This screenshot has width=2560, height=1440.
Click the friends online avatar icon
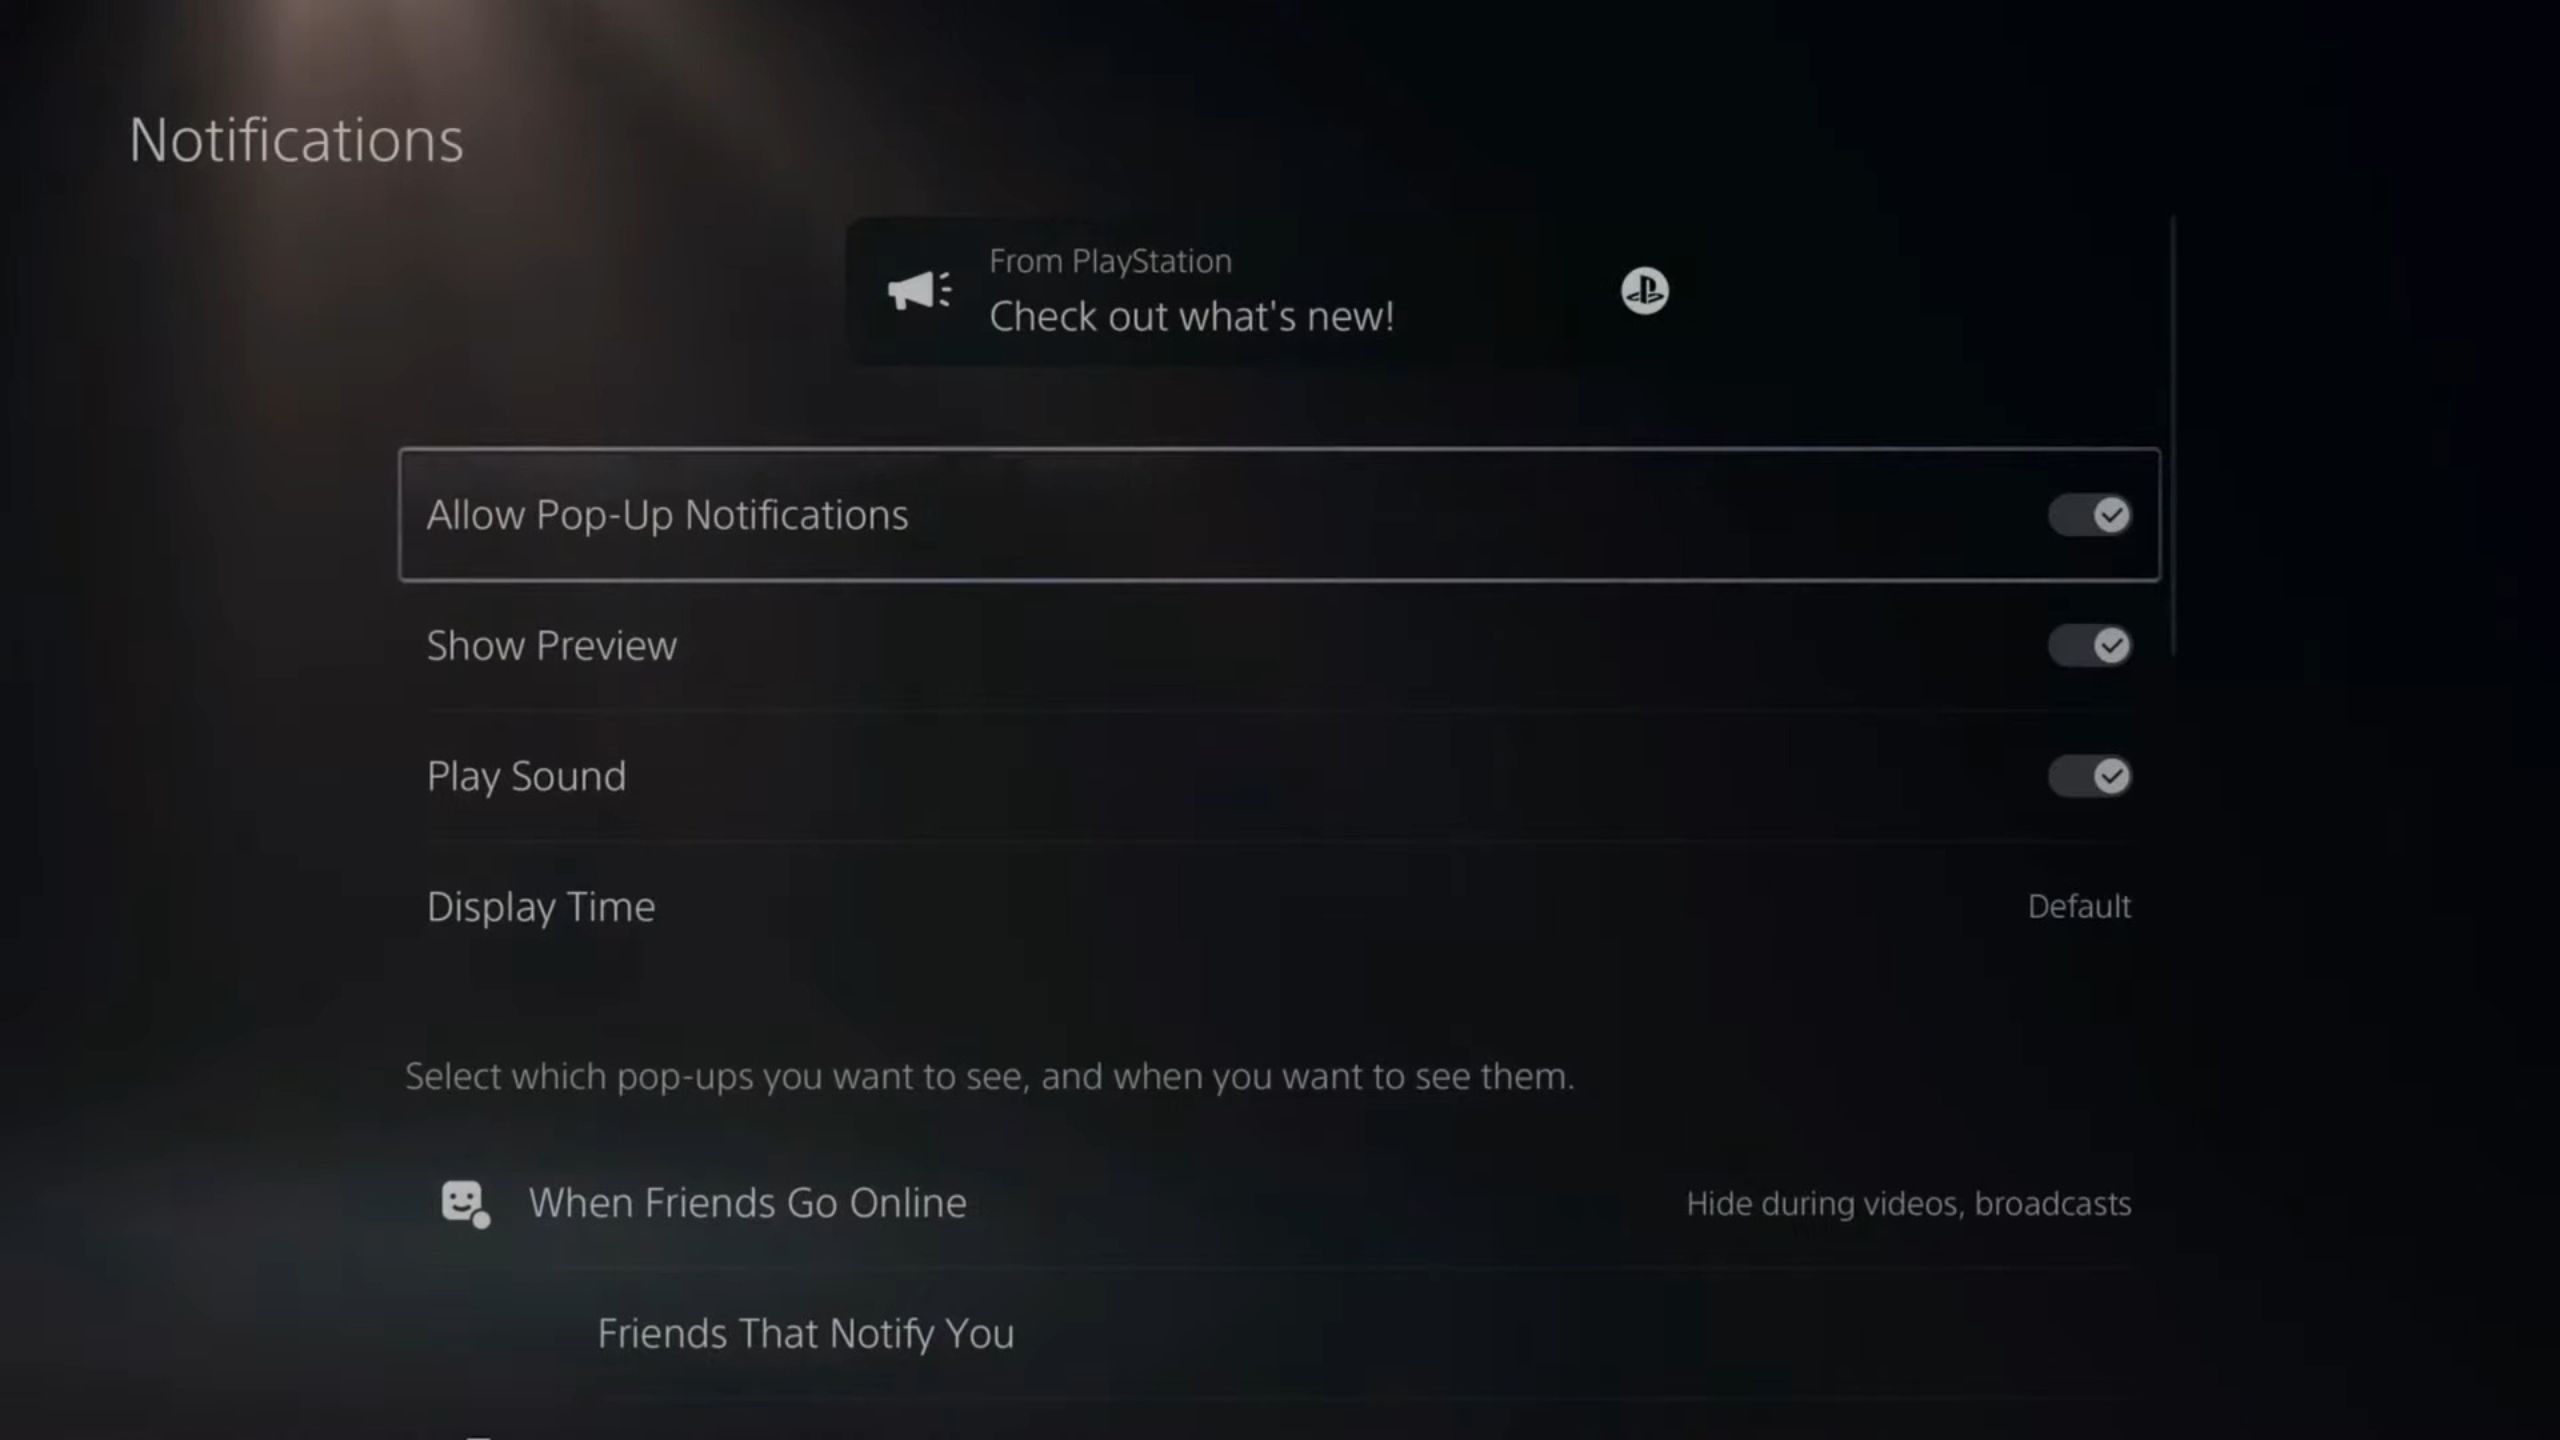coord(464,1203)
